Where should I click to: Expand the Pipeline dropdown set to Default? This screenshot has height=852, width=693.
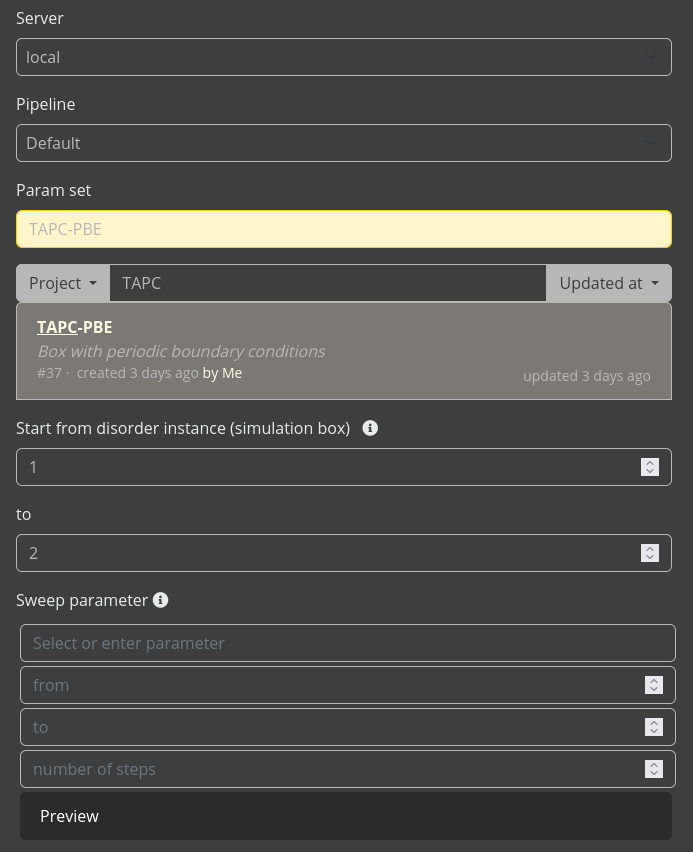(x=343, y=143)
